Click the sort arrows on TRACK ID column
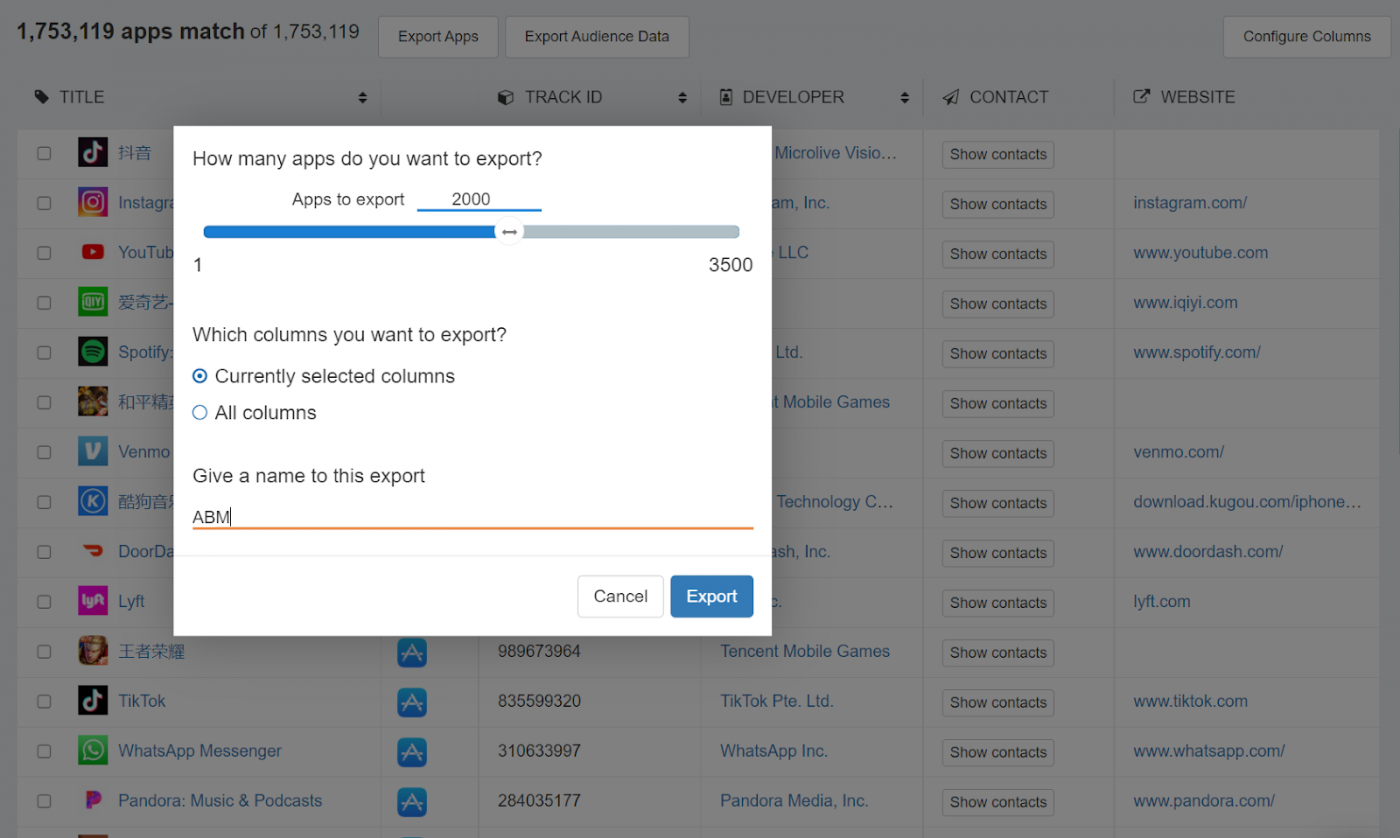 coord(682,97)
